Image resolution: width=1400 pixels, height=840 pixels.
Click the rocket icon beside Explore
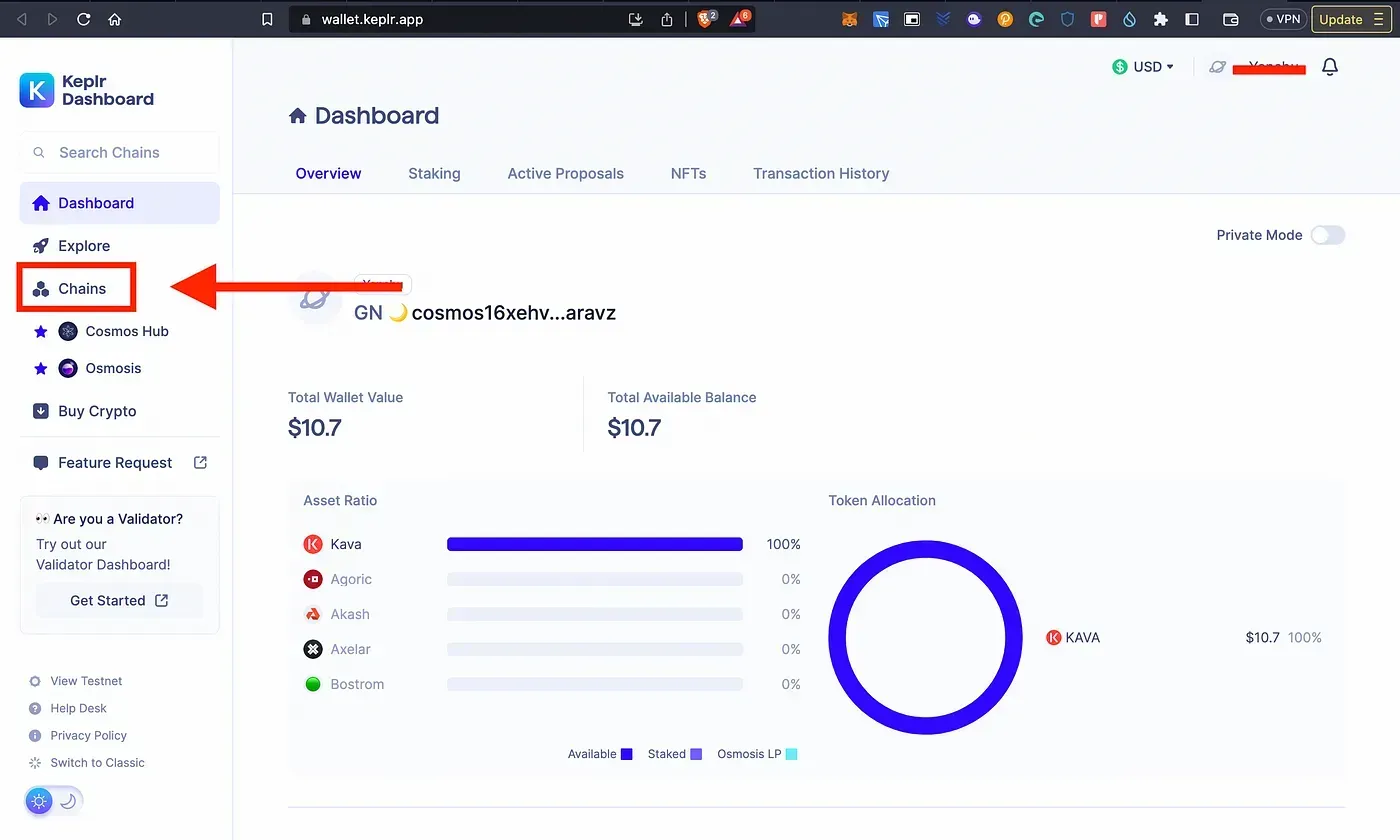[x=41, y=246]
